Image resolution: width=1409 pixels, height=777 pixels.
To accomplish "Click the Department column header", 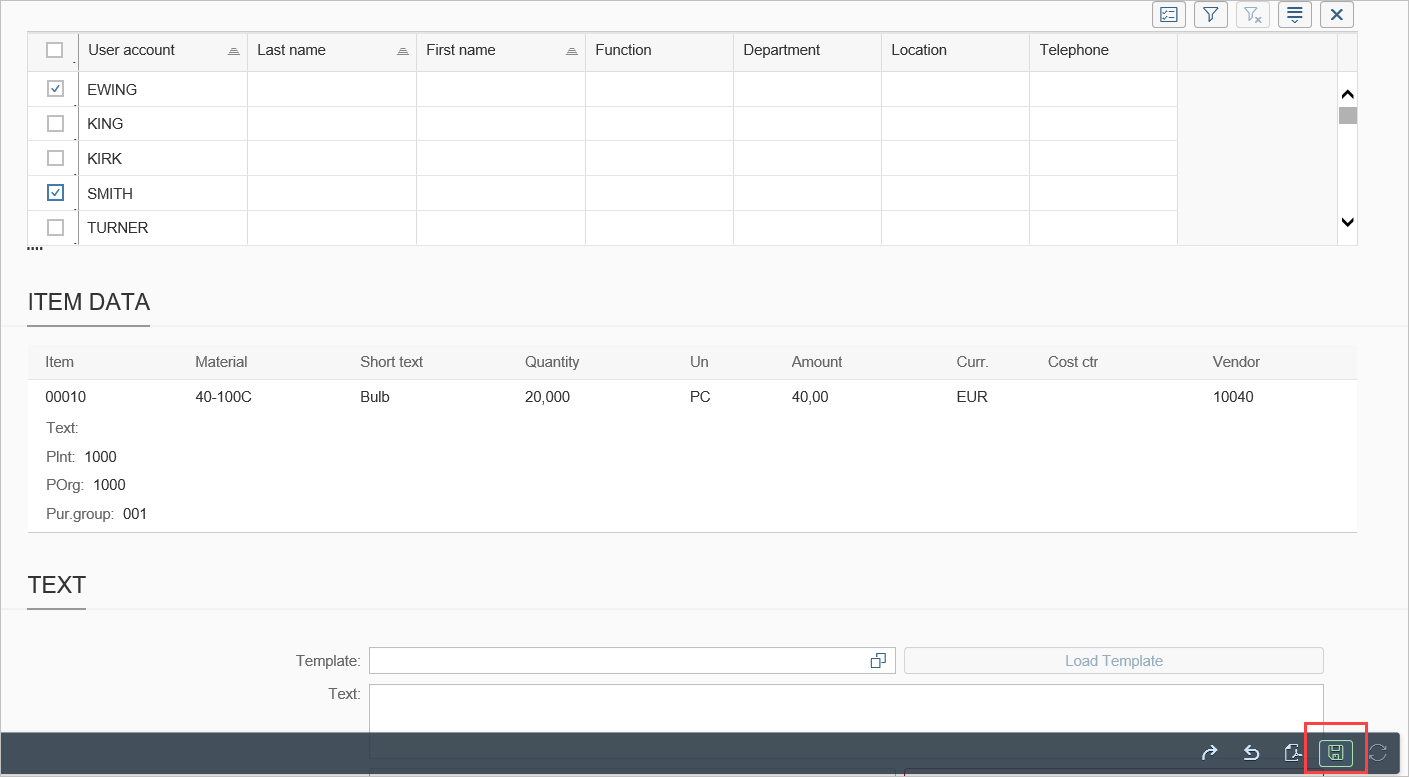I will coord(781,50).
